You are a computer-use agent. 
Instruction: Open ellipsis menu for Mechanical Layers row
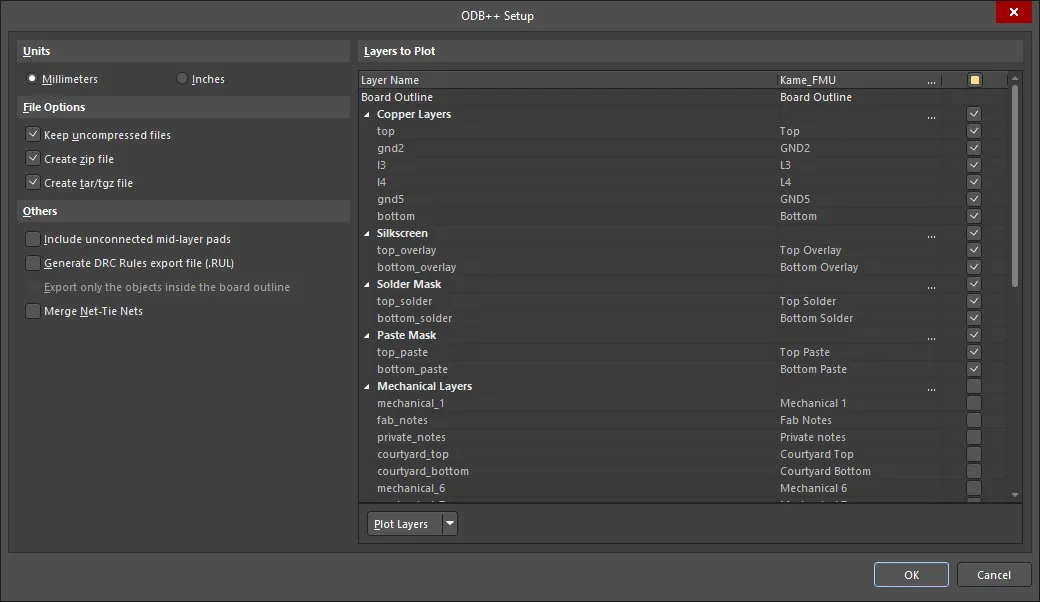click(x=931, y=389)
